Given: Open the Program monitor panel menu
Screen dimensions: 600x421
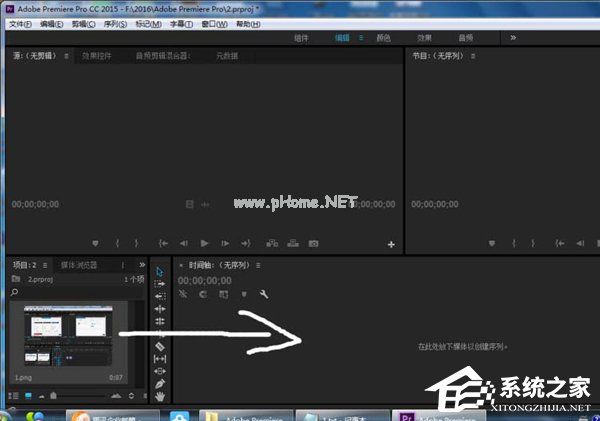Looking at the screenshot, I should pyautogui.click(x=473, y=56).
